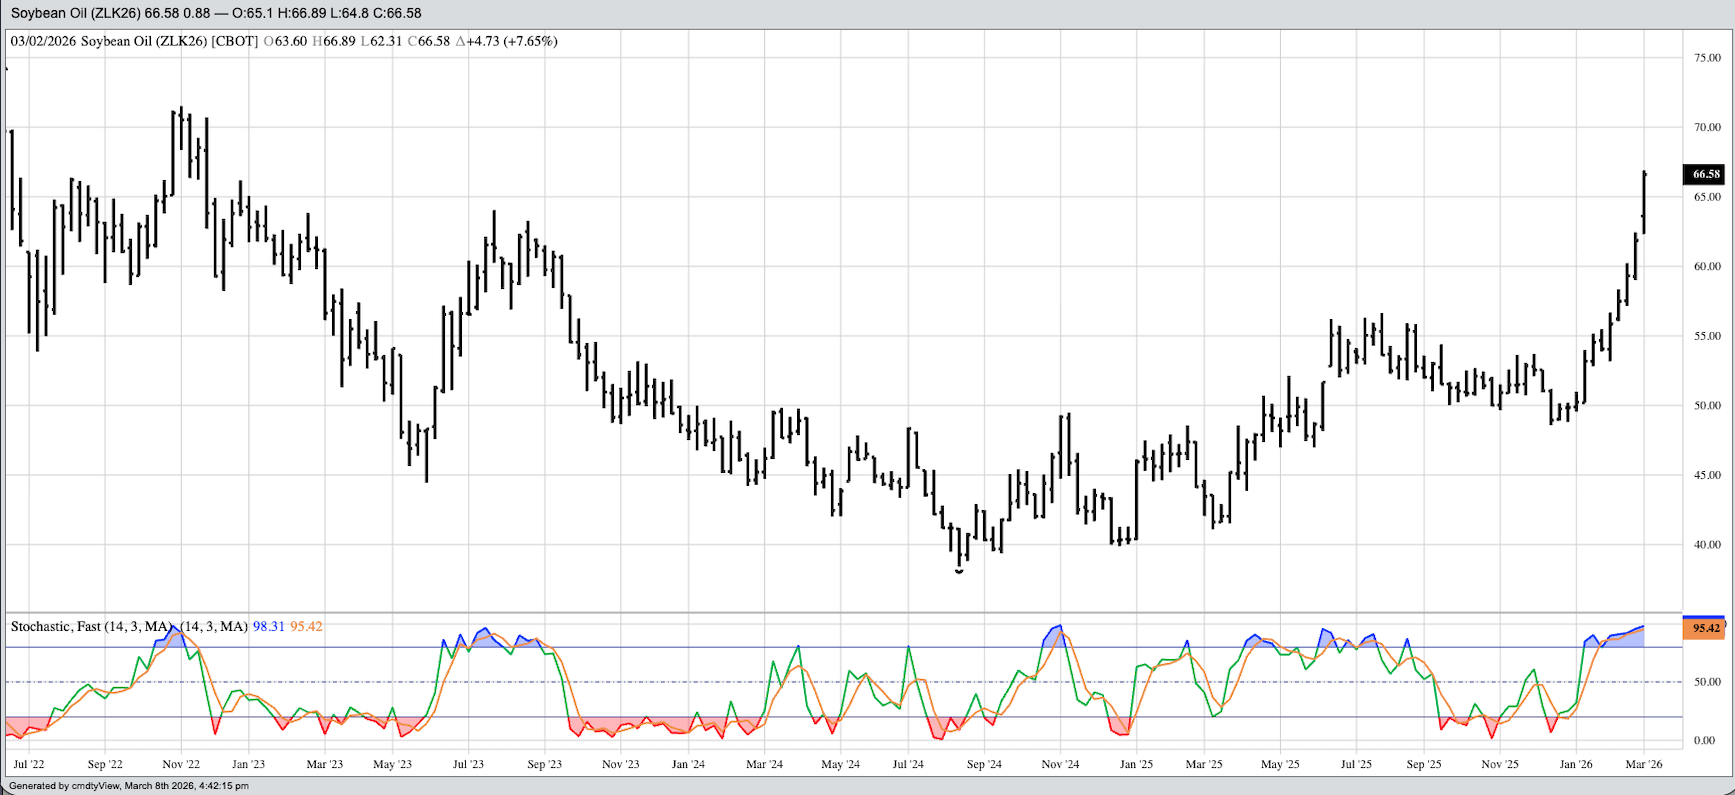Click the orange 95.42 stochastic value tag
The height and width of the screenshot is (795, 1735).
(1705, 629)
